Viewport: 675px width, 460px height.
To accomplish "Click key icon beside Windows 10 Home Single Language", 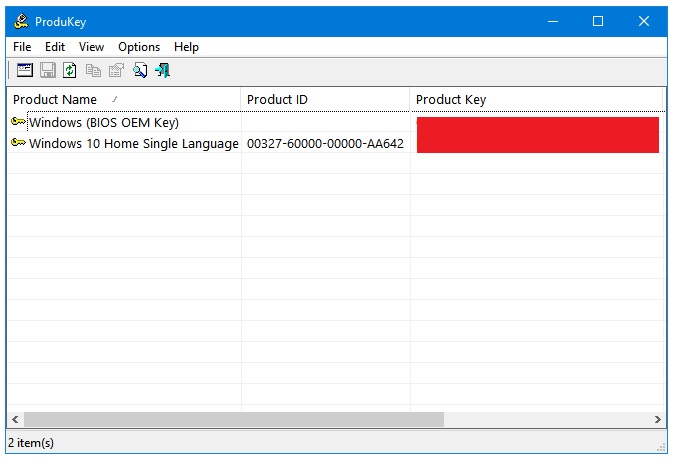I will click(x=18, y=142).
